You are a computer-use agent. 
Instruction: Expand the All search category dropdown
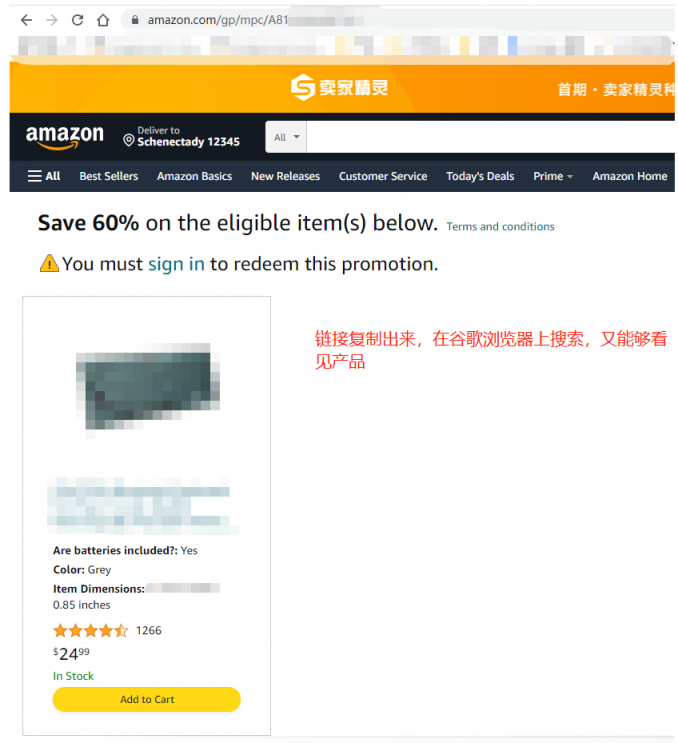286,137
